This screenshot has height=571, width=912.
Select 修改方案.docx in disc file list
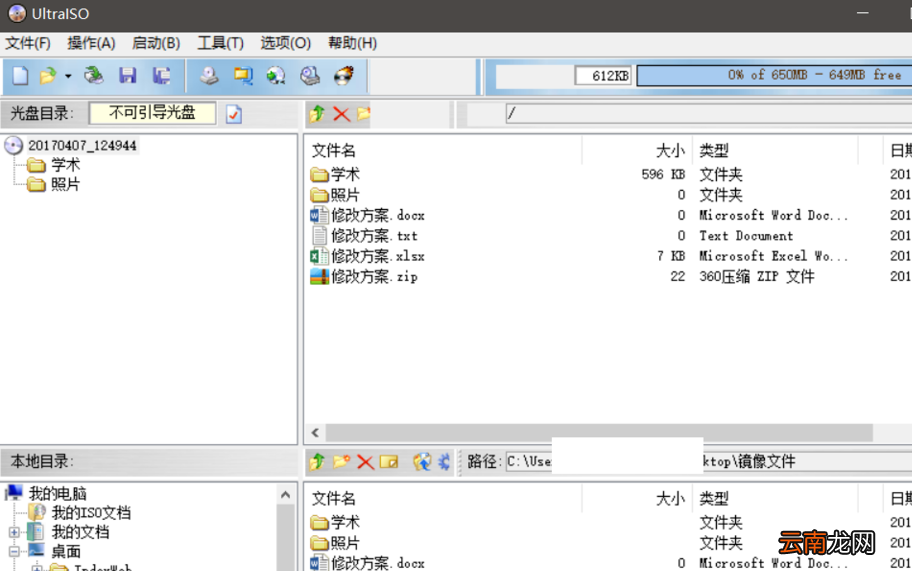pos(378,216)
